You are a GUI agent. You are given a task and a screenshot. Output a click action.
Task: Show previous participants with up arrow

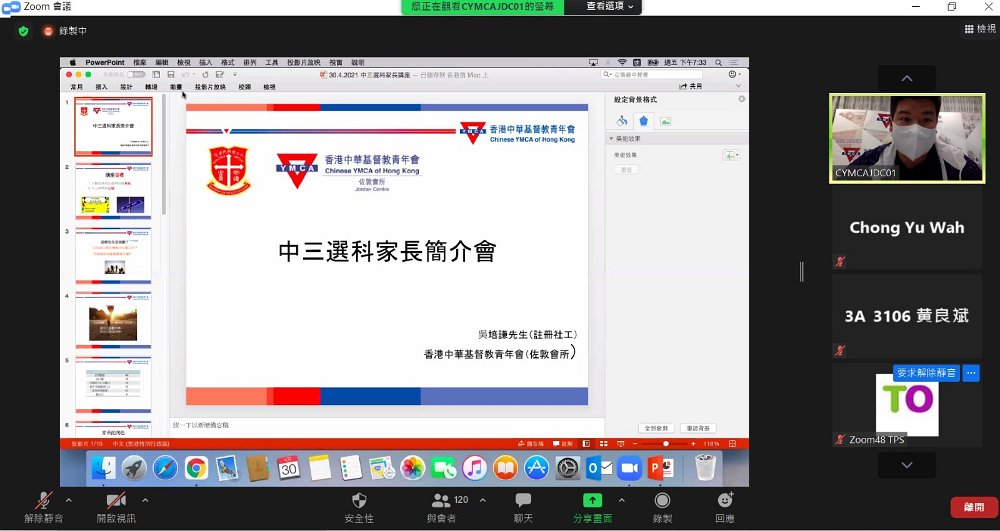[x=907, y=78]
